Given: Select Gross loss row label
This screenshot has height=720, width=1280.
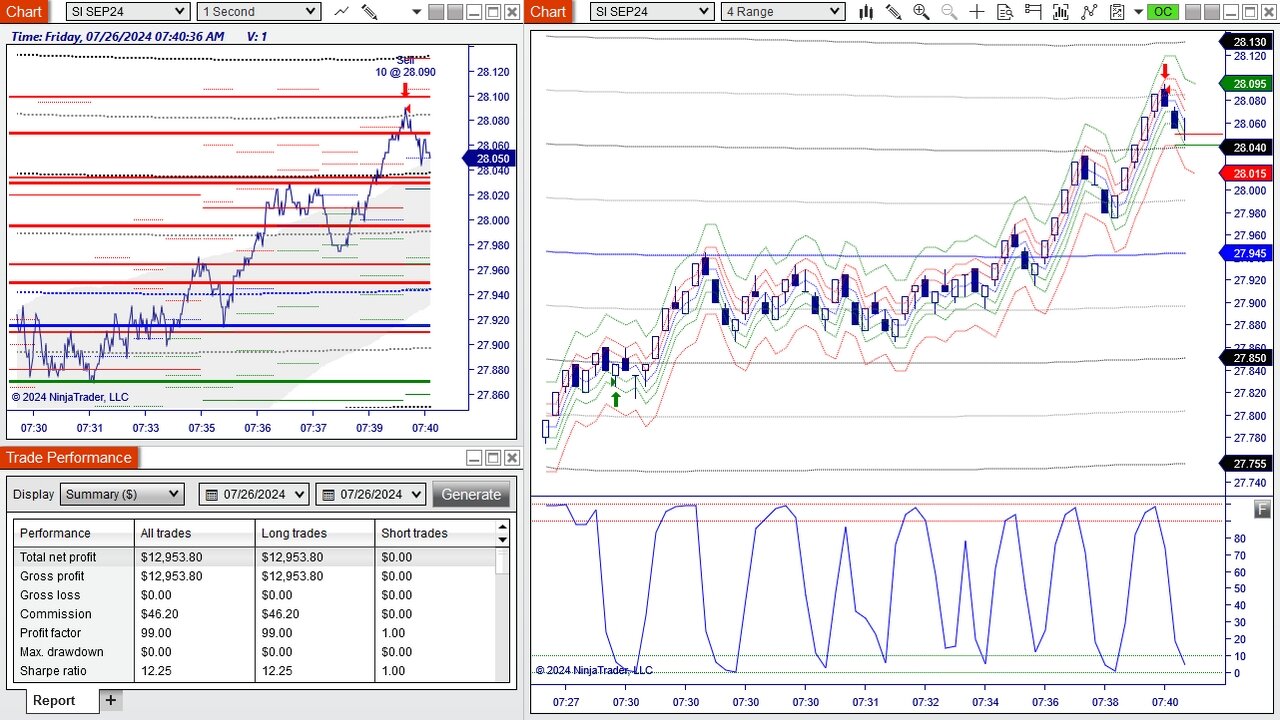Looking at the screenshot, I should [50, 595].
